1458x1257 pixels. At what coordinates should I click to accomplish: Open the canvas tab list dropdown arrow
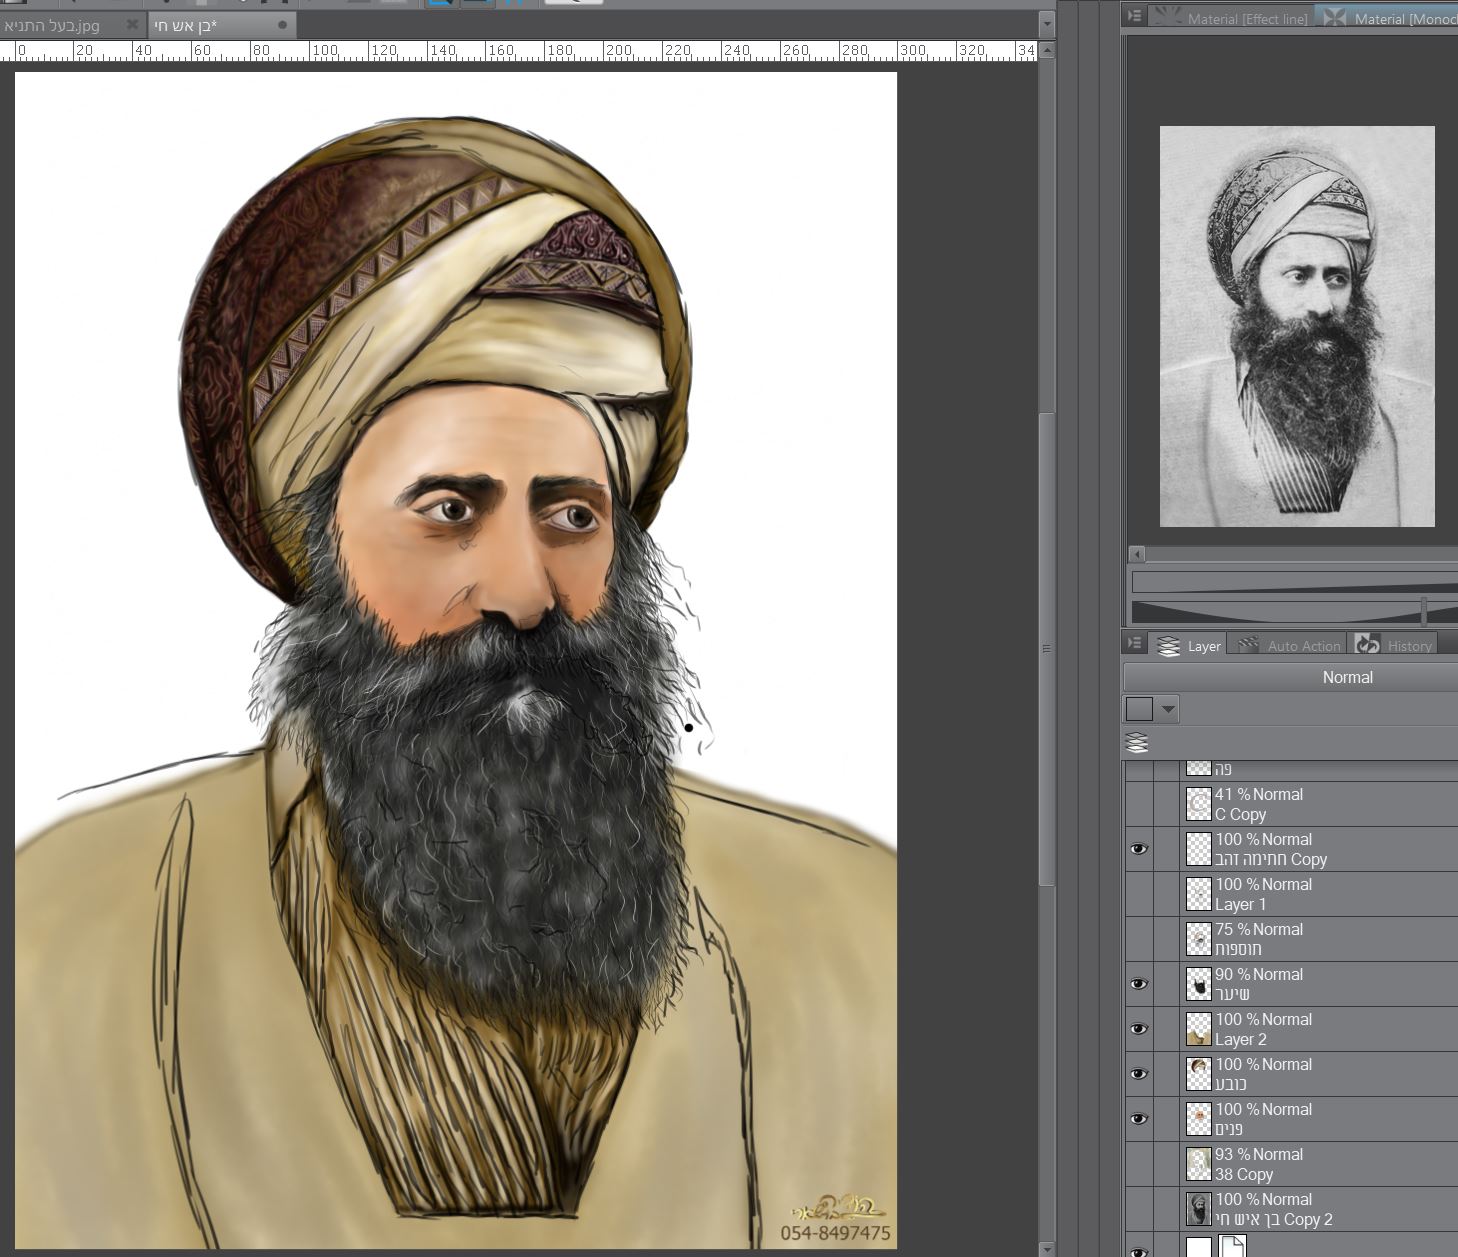tap(1047, 24)
